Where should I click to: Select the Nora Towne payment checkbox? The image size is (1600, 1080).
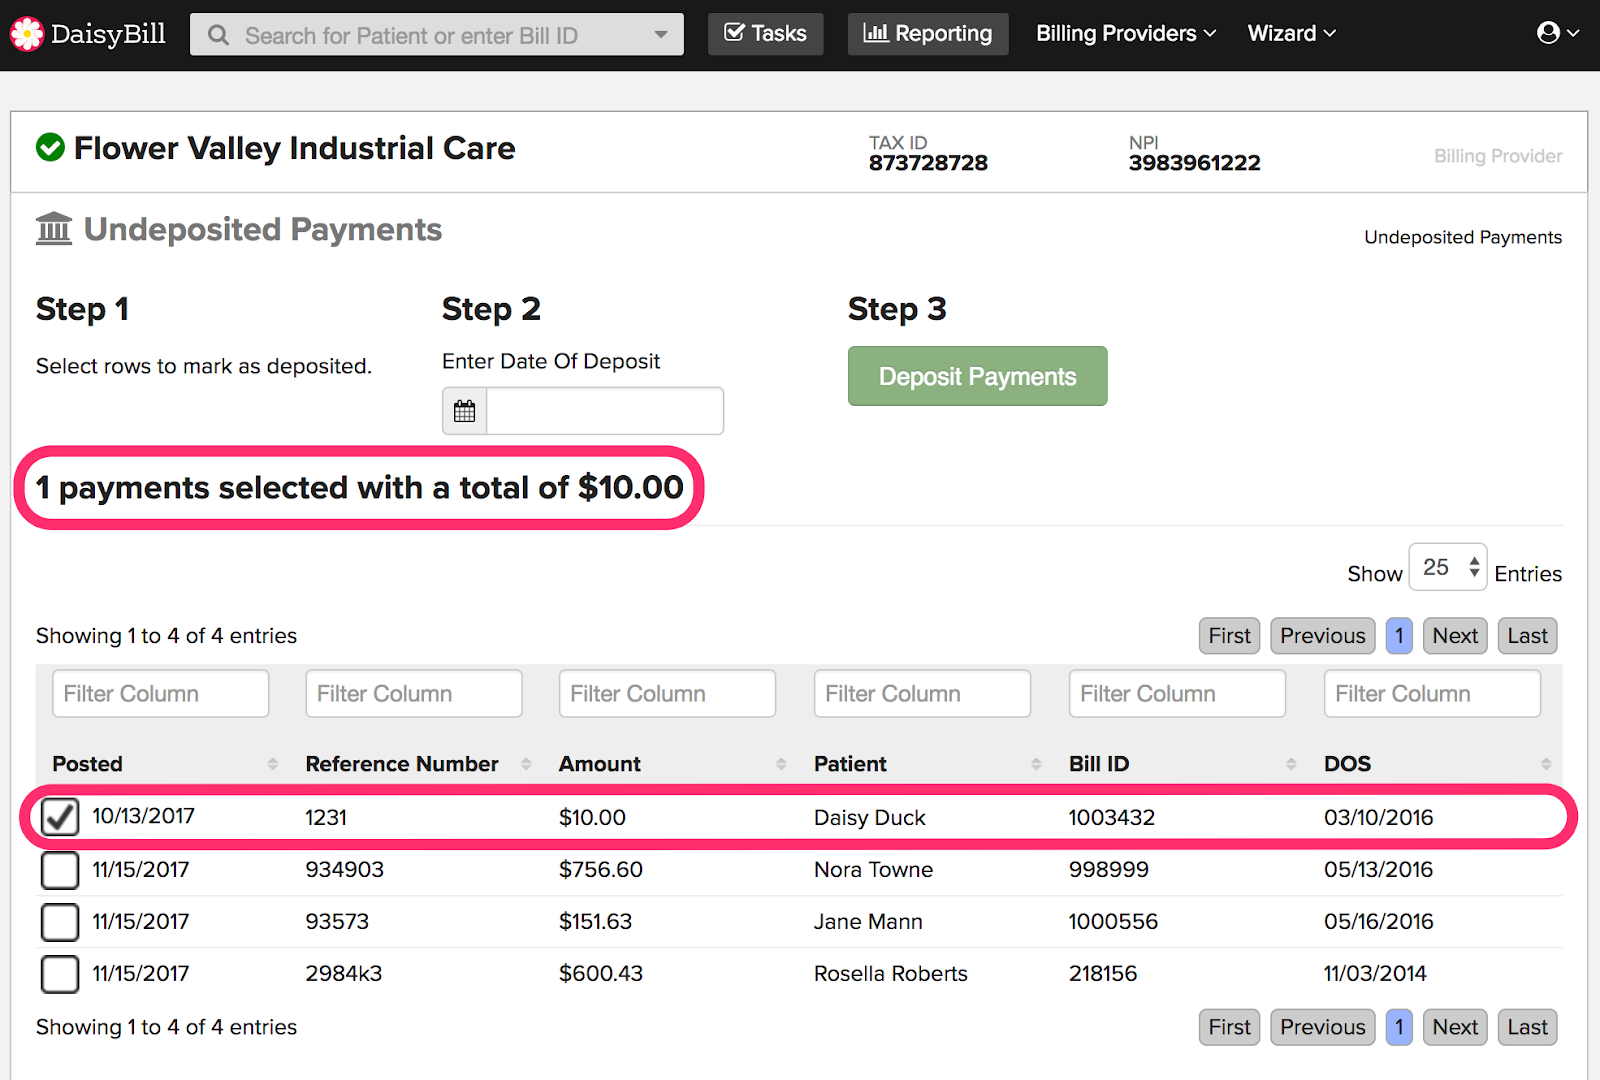60,870
